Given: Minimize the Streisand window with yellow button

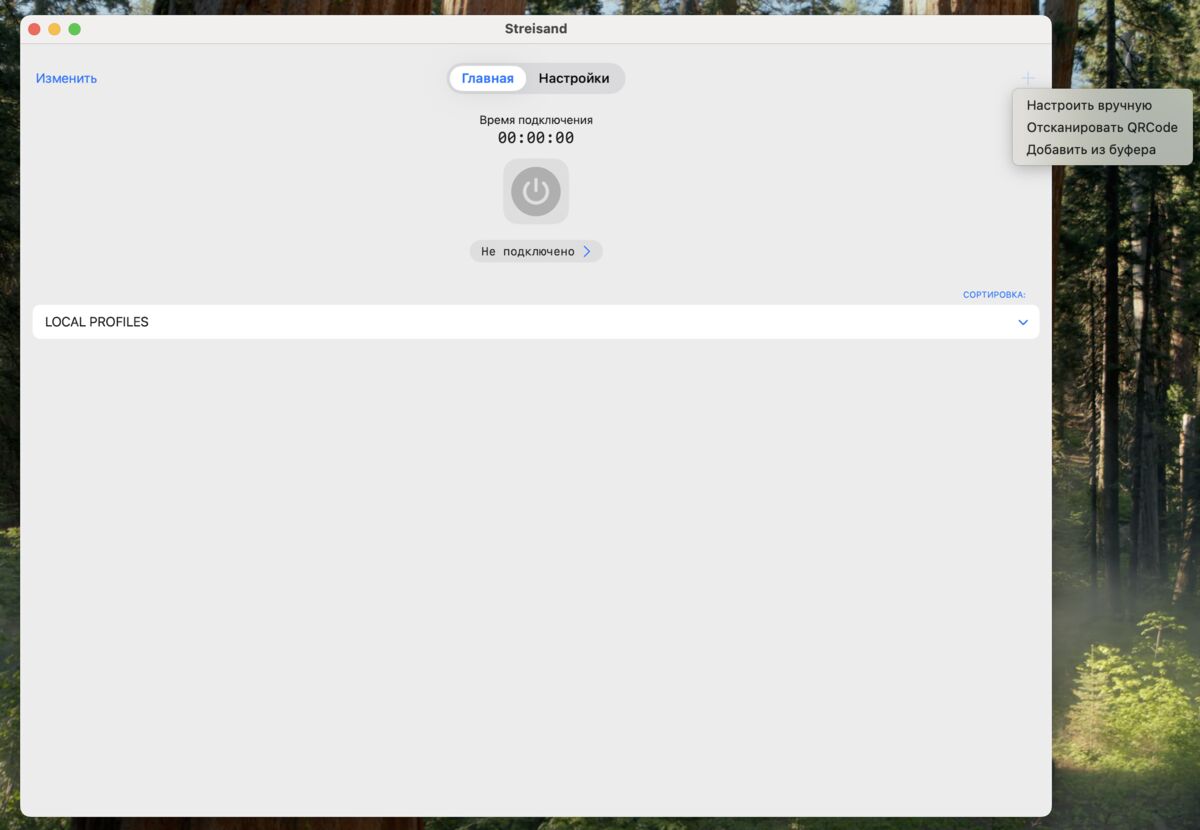Looking at the screenshot, I should pyautogui.click(x=54, y=29).
